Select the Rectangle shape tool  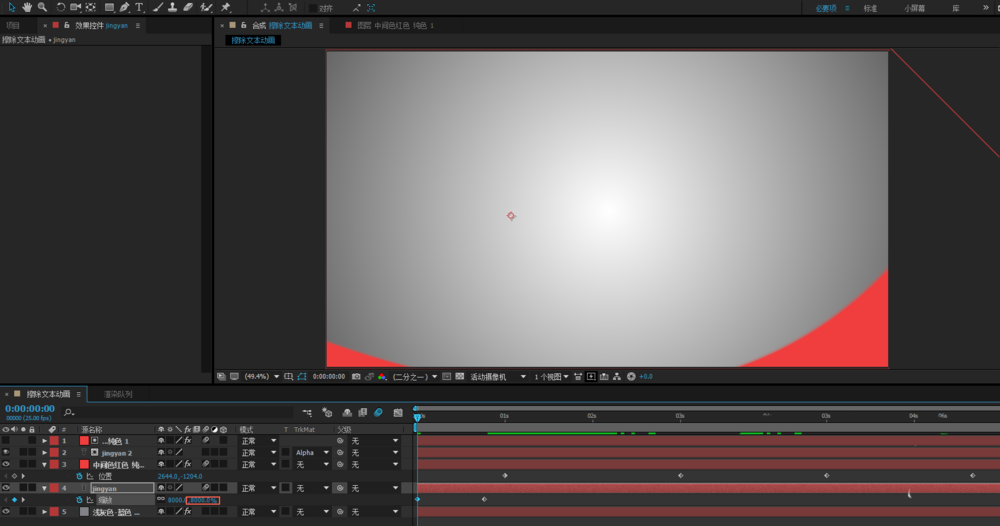109,8
